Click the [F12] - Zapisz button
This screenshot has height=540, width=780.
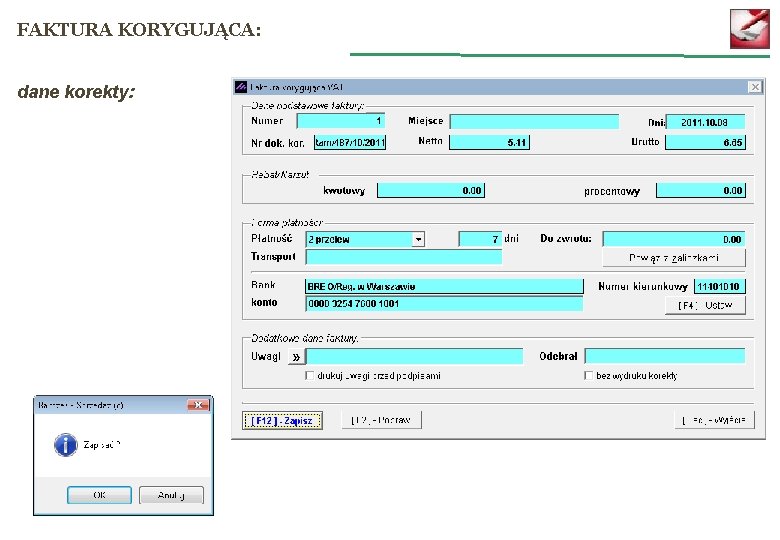pos(283,420)
